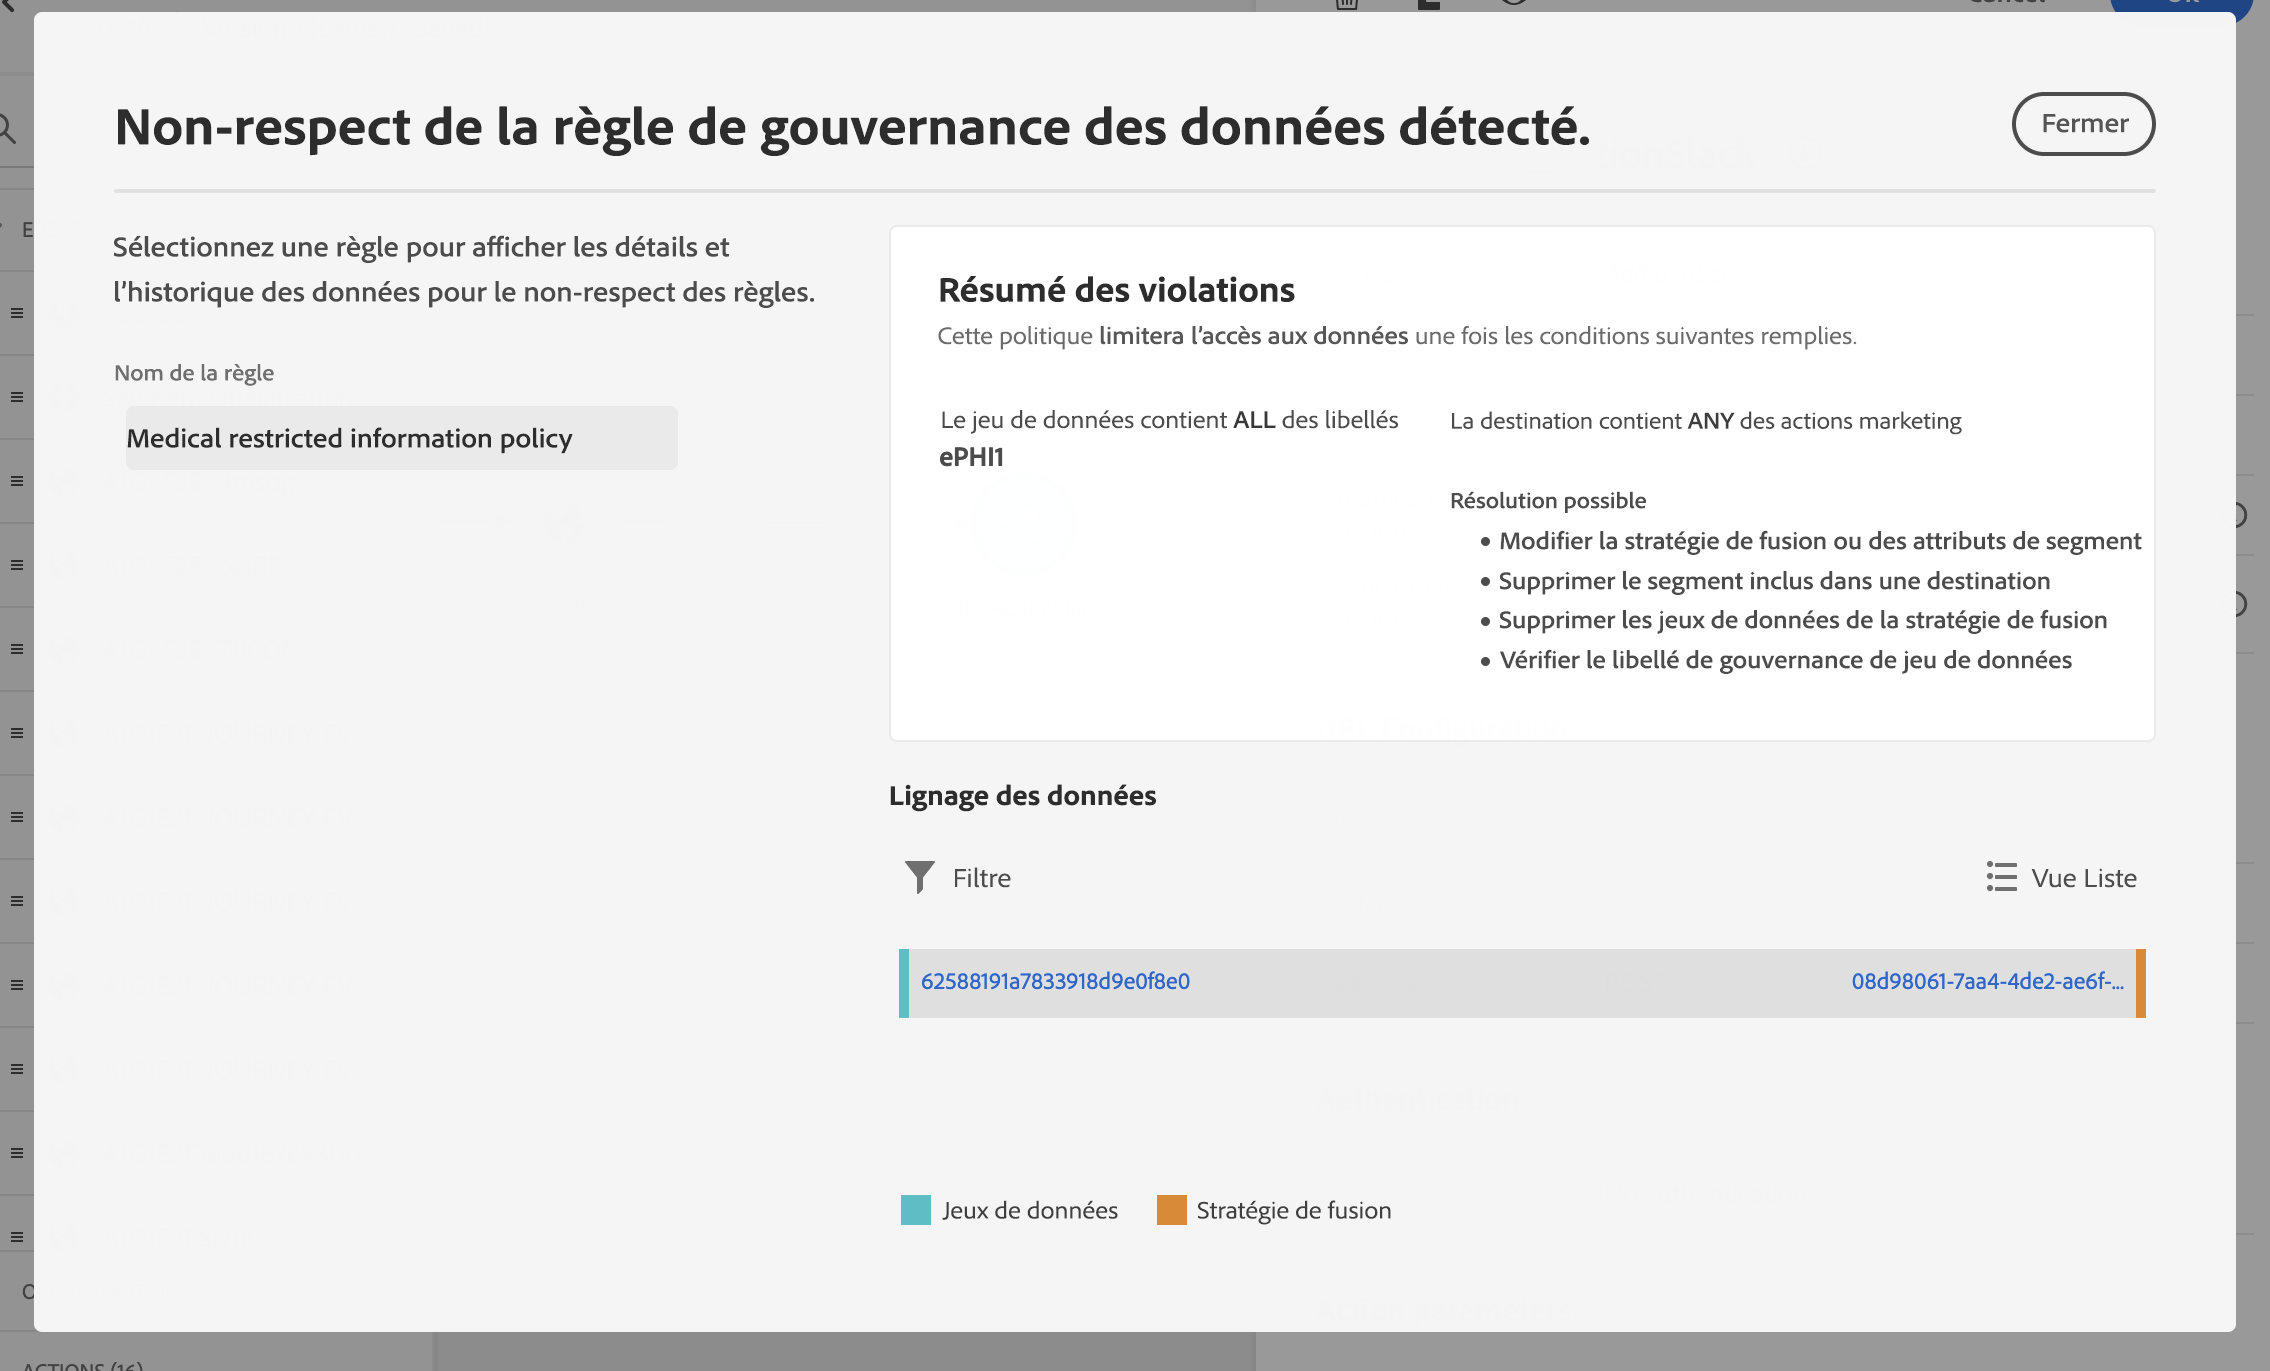Open the dataset link 62588191a7833918d9e0f8e0
Viewport: 2270px width, 1371px height.
click(1055, 981)
